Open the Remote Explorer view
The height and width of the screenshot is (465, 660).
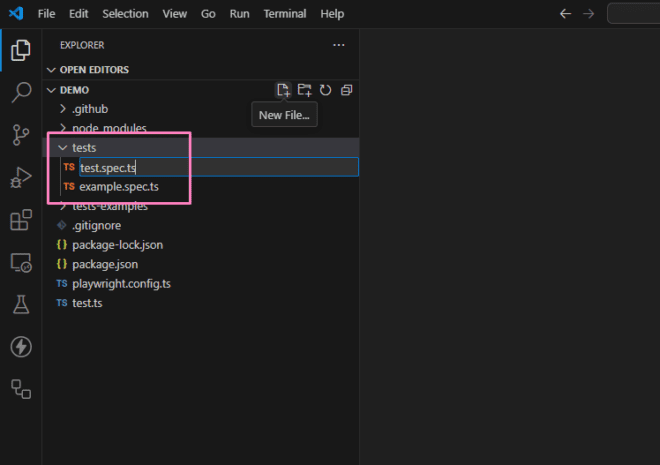pos(21,263)
